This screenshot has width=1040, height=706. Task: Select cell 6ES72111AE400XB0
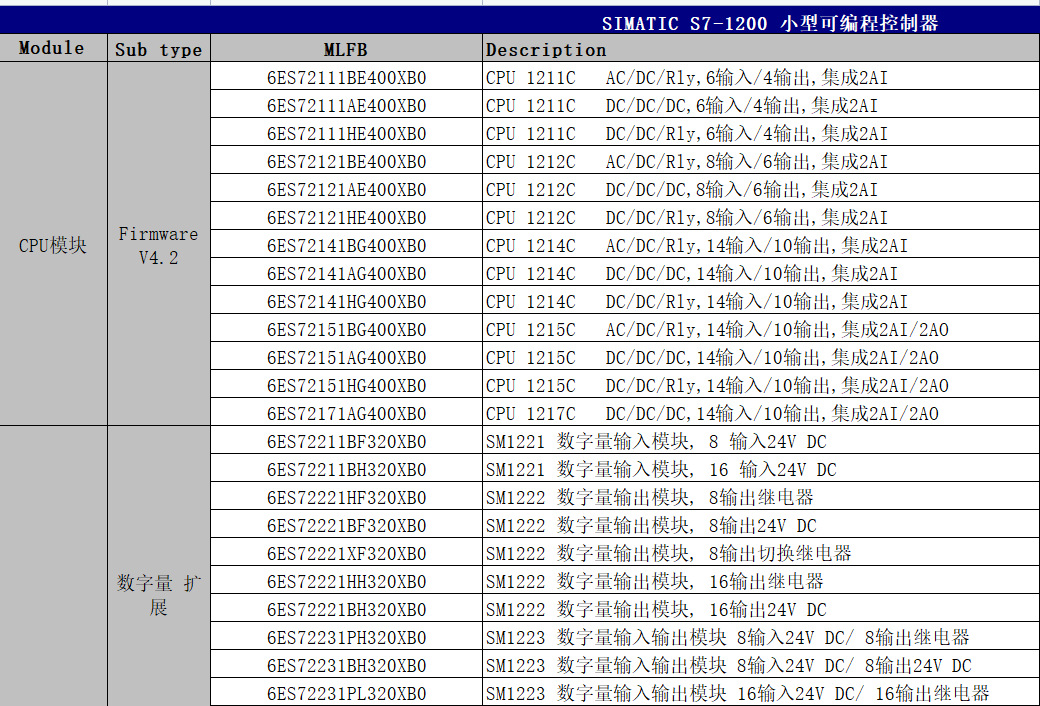click(x=346, y=105)
